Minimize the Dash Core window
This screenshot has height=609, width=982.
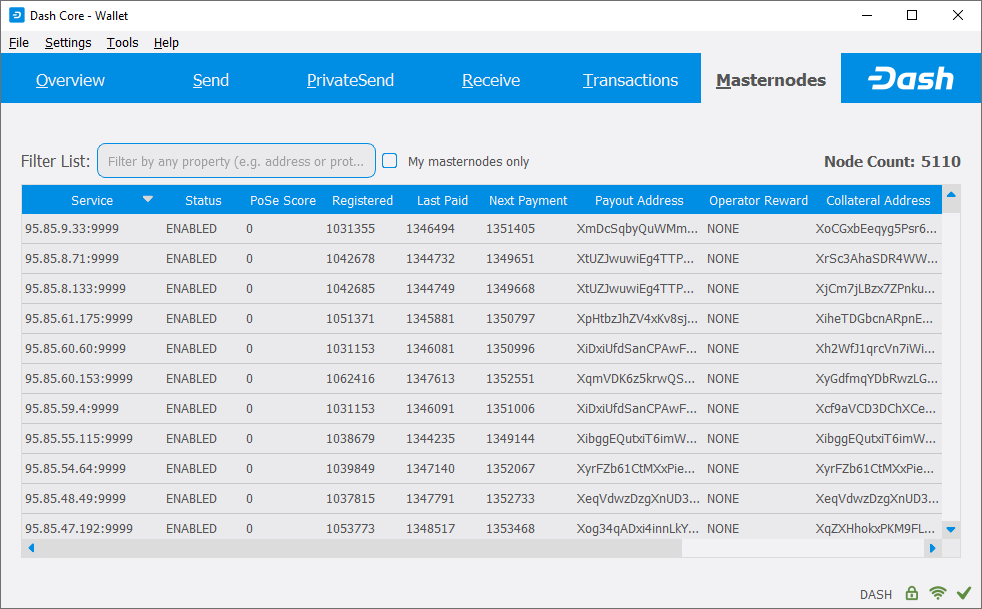(x=867, y=15)
